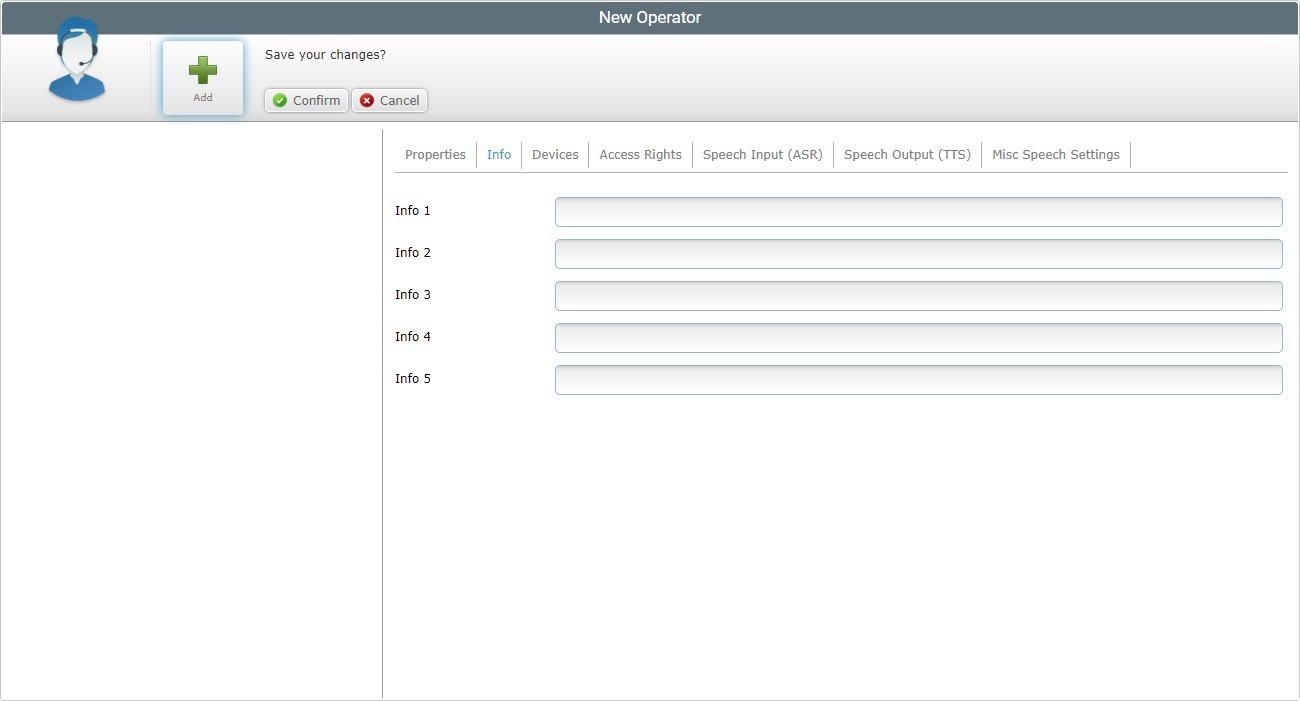The image size is (1300, 701).
Task: Click the Info 1 field label
Action: point(413,211)
